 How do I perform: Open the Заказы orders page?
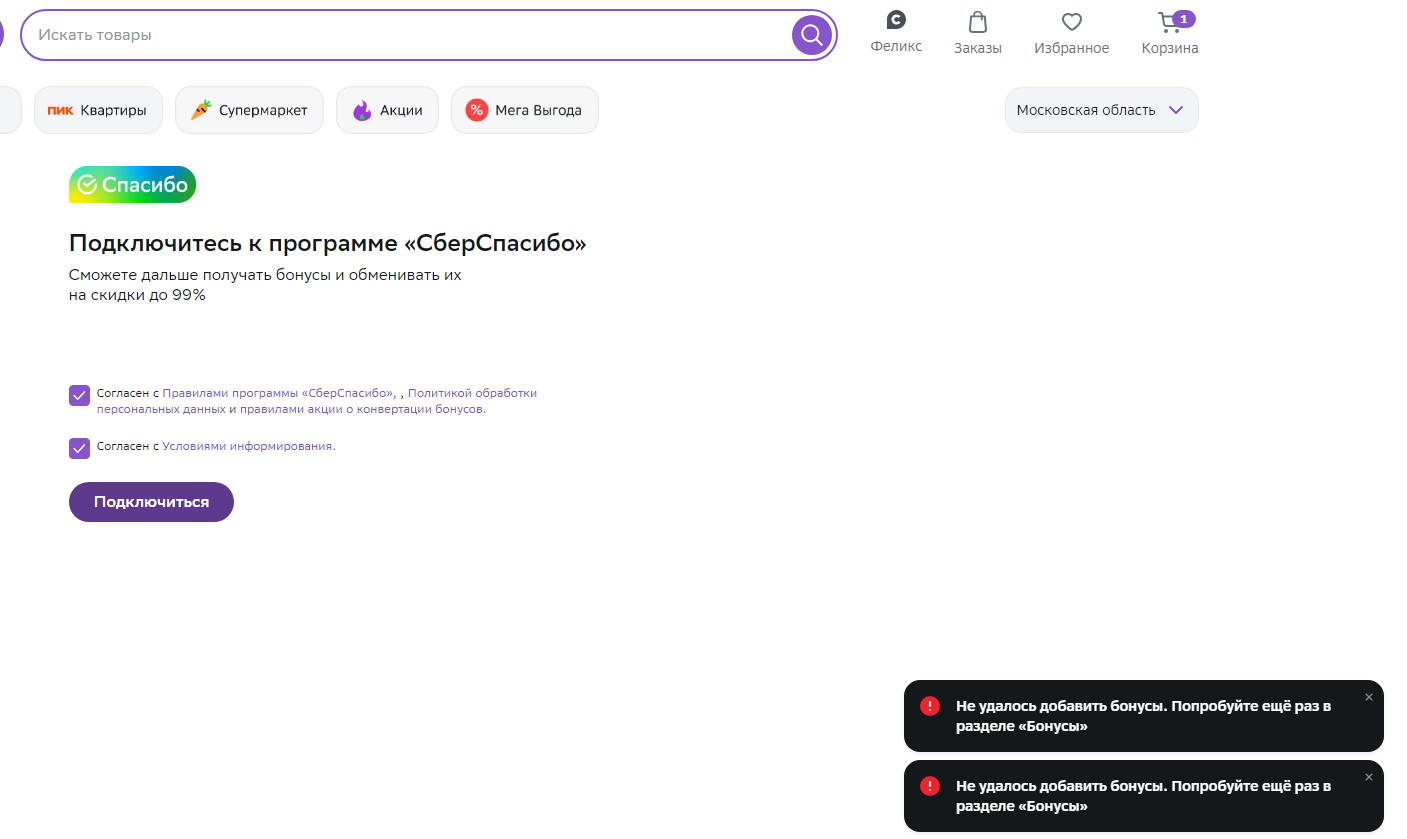(977, 33)
